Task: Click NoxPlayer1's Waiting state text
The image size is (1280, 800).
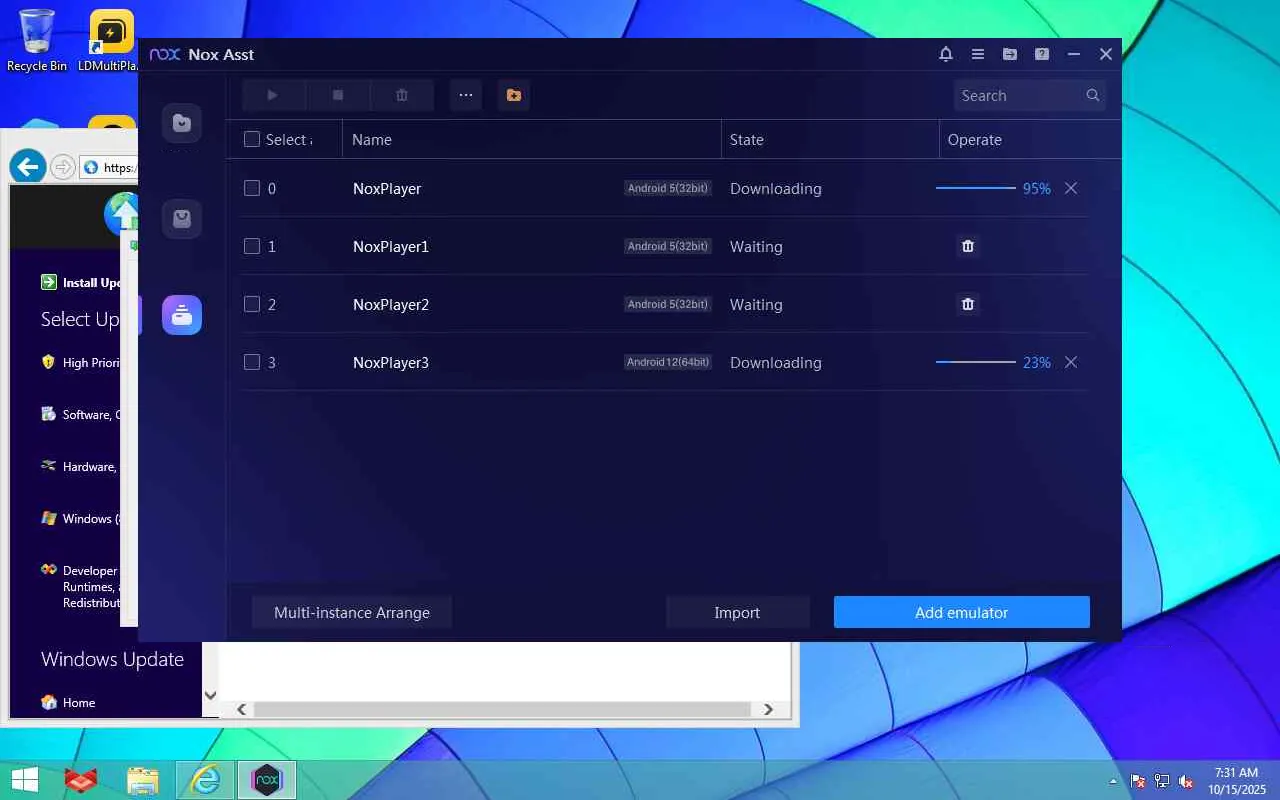Action: tap(756, 246)
